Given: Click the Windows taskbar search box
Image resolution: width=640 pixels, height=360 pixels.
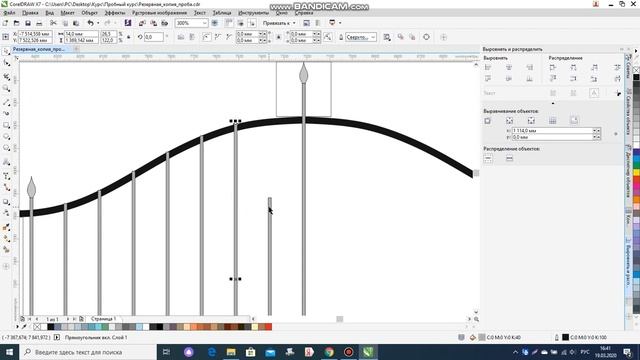Looking at the screenshot, I should 88,352.
